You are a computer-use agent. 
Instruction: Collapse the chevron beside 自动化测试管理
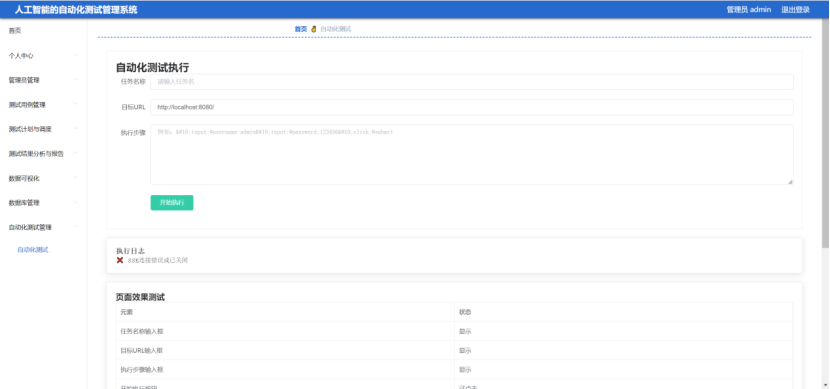click(75, 227)
